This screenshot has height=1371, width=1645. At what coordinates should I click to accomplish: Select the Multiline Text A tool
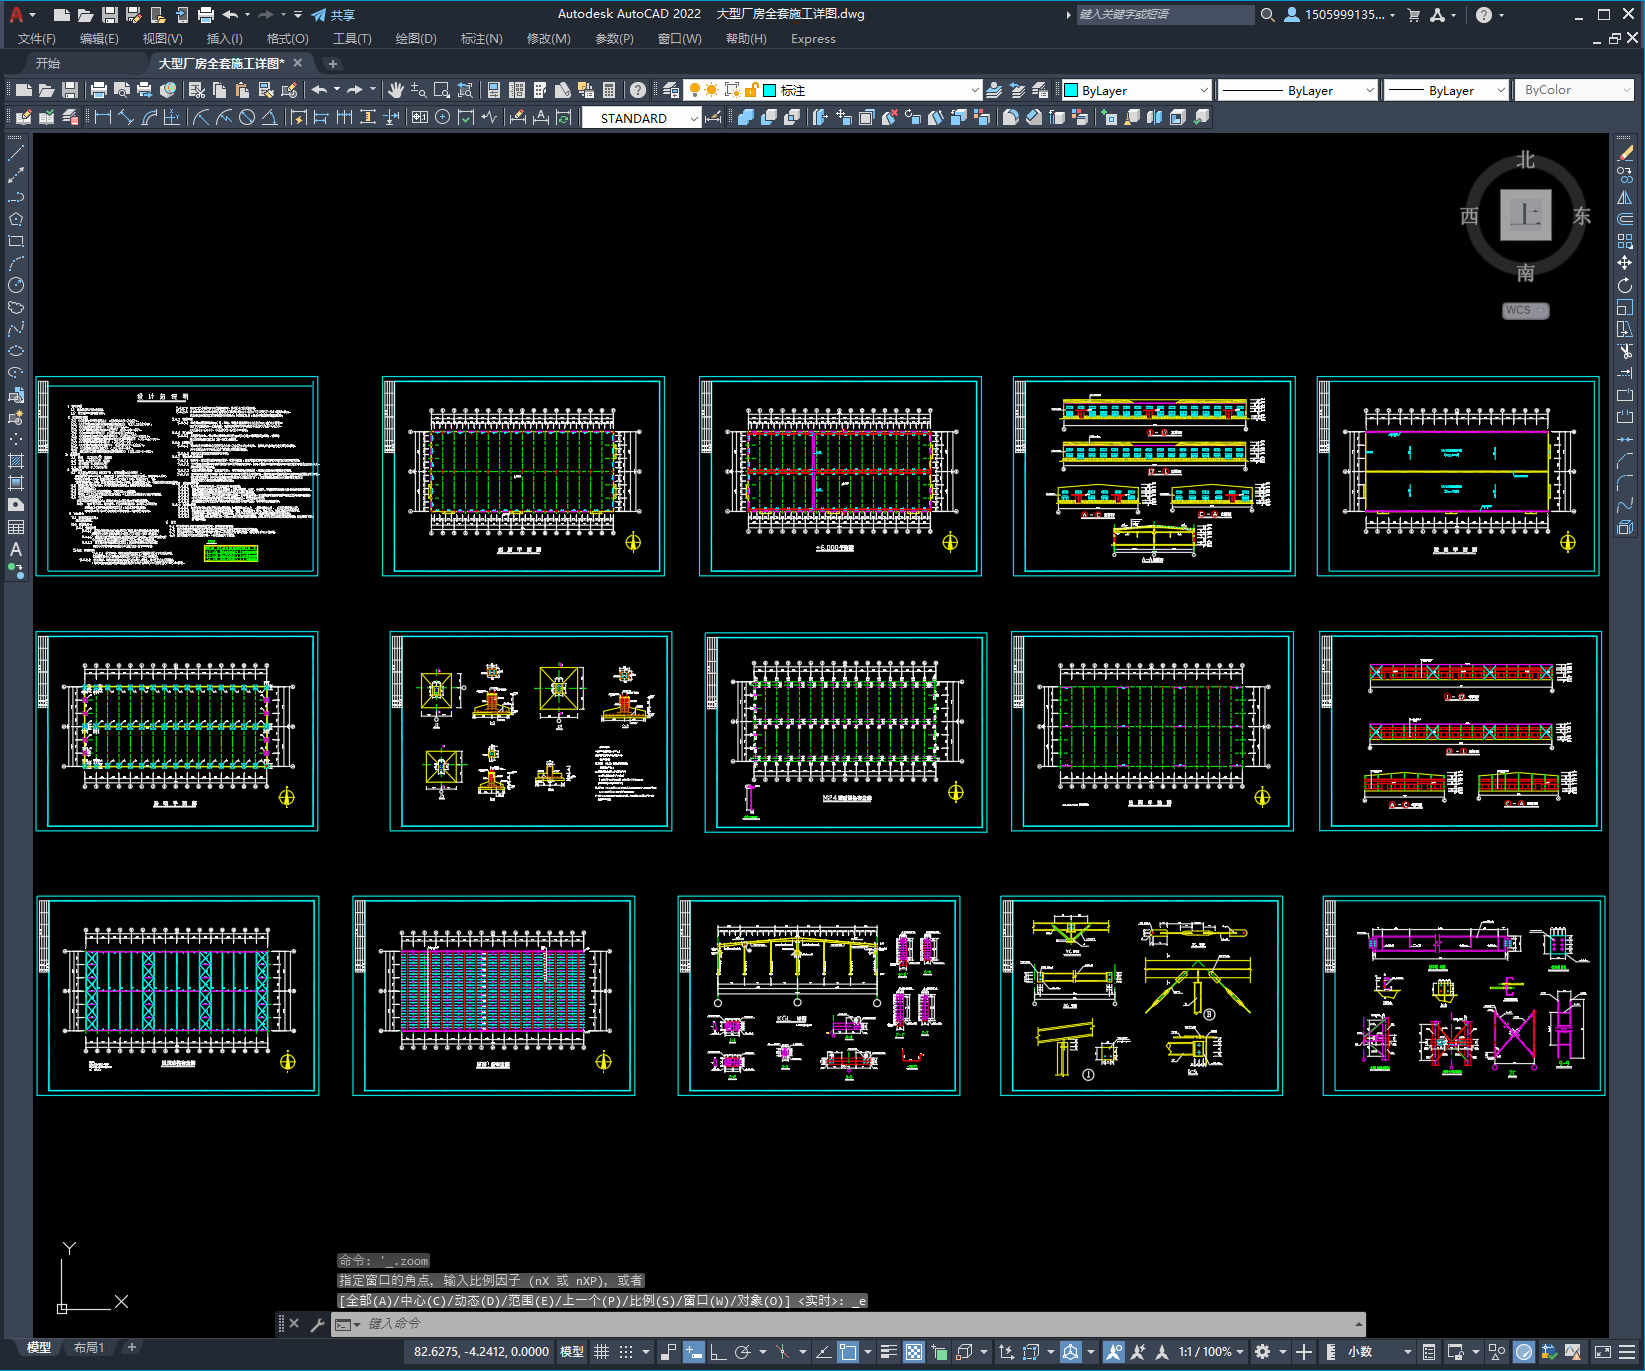pos(16,549)
